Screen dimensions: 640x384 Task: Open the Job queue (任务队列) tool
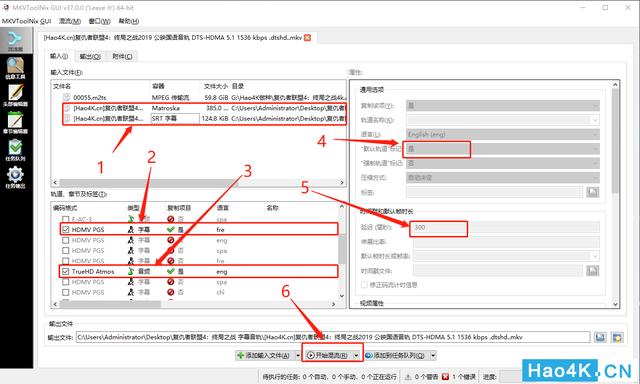coord(16,150)
